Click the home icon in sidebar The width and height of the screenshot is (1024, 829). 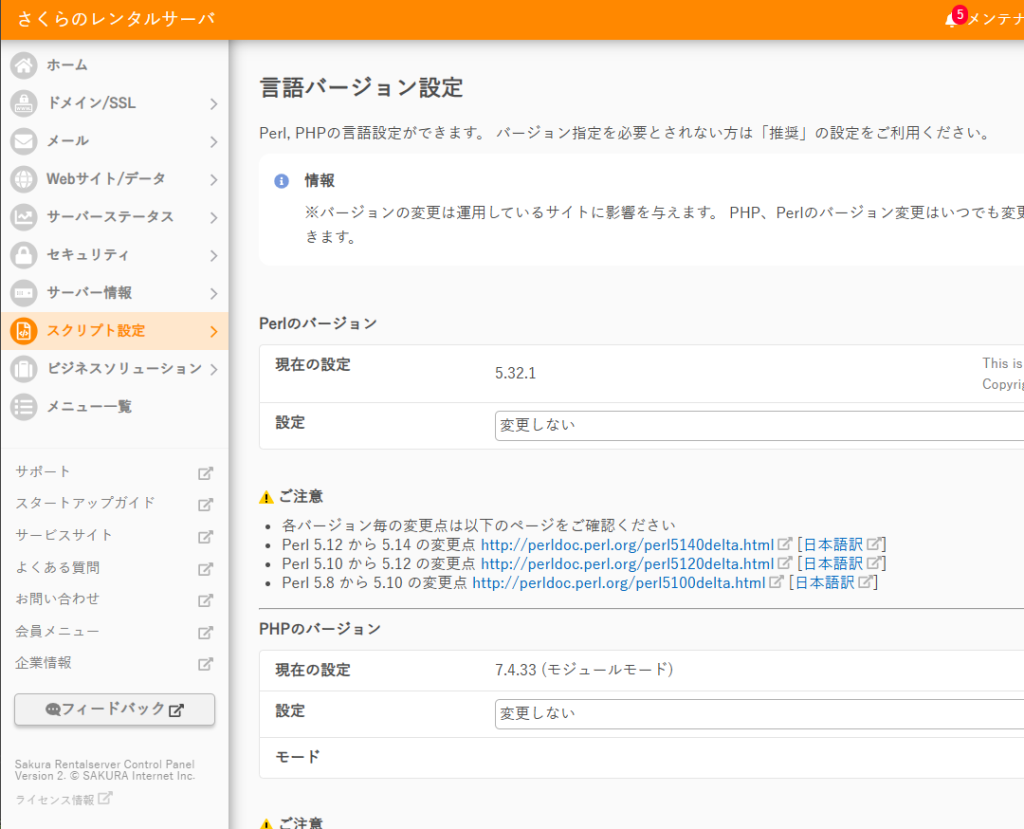[x=24, y=65]
